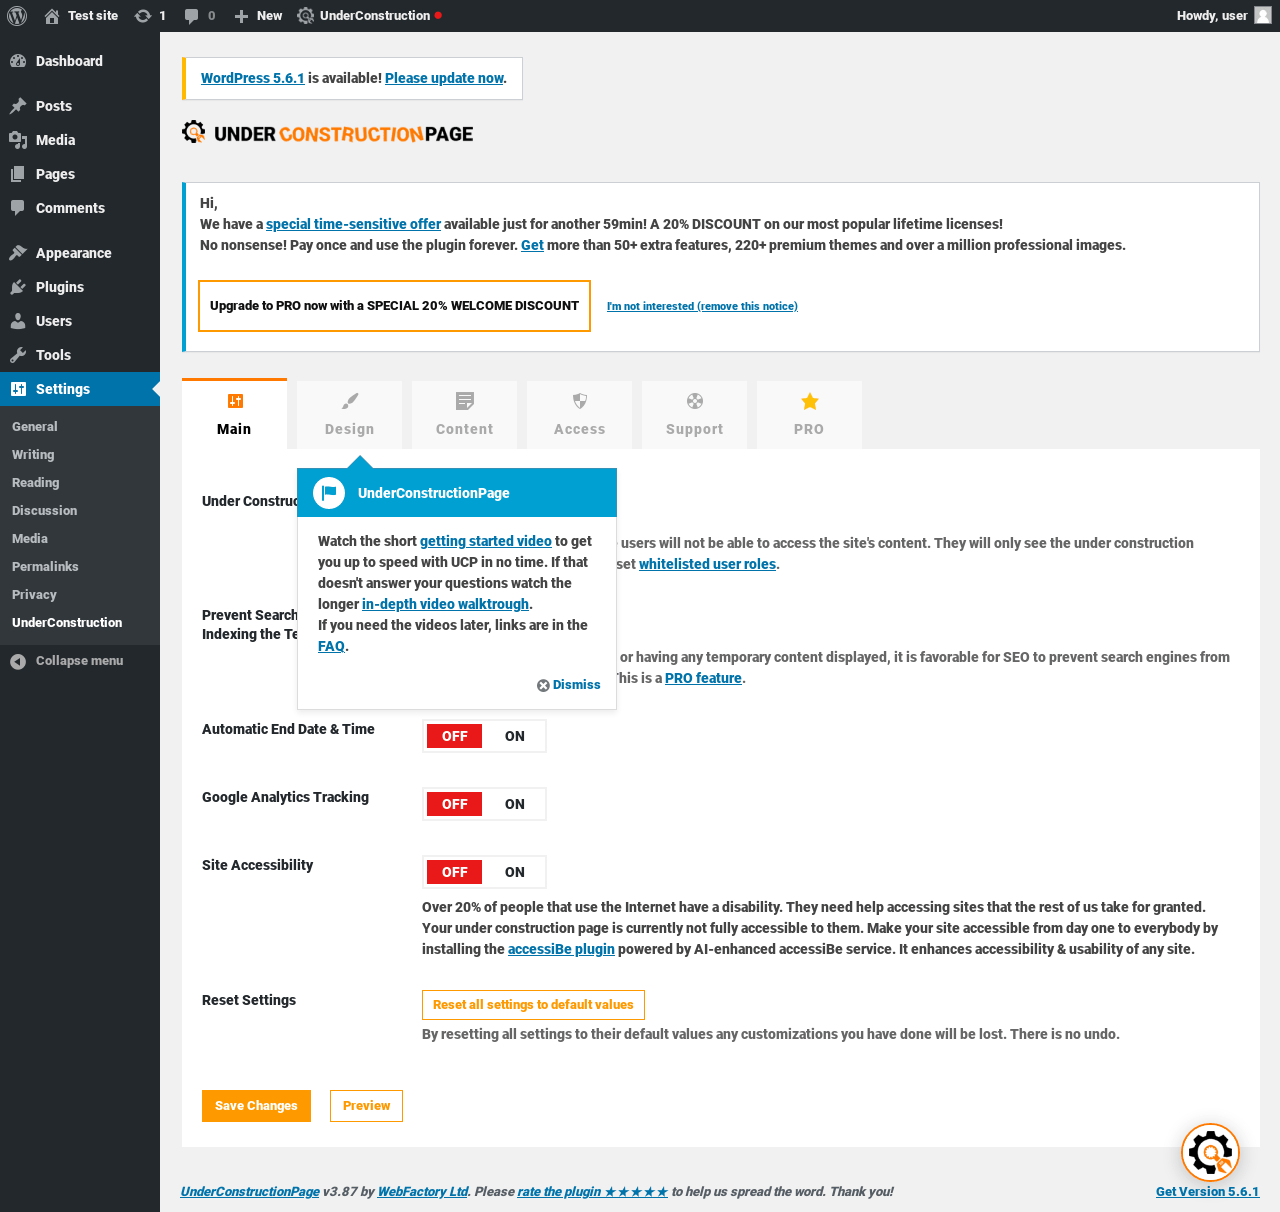Open the Please update now link
The image size is (1280, 1212).
(x=444, y=78)
